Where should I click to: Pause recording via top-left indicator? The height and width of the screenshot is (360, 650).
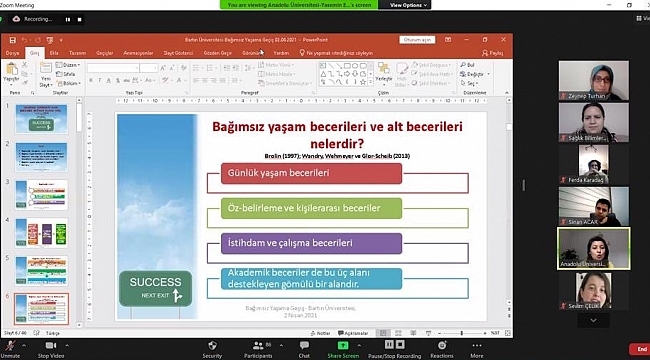tap(68, 19)
